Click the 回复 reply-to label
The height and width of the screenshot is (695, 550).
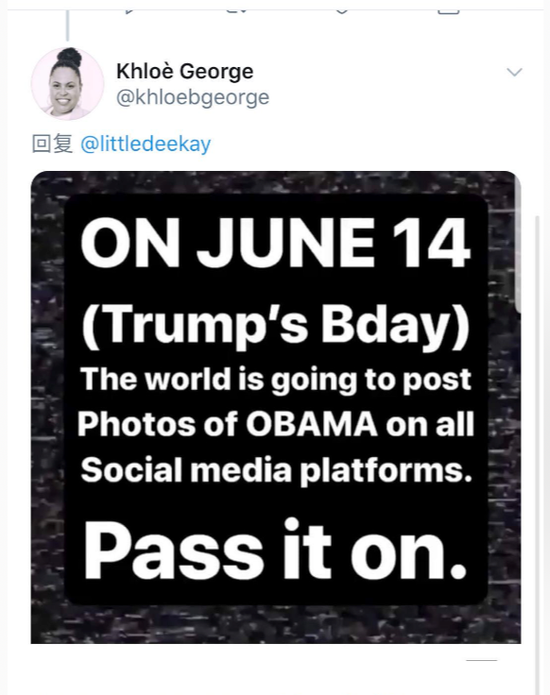[x=52, y=144]
